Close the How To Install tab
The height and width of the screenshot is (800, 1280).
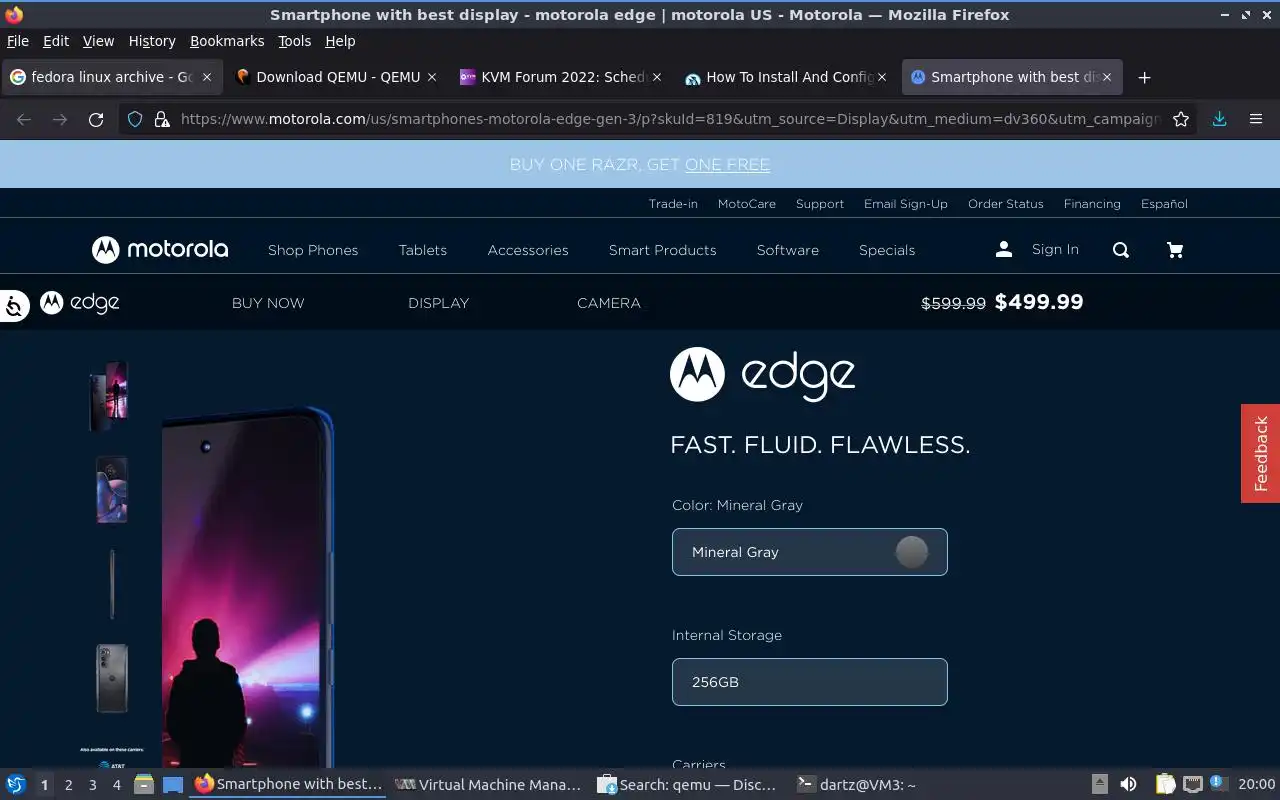(882, 77)
